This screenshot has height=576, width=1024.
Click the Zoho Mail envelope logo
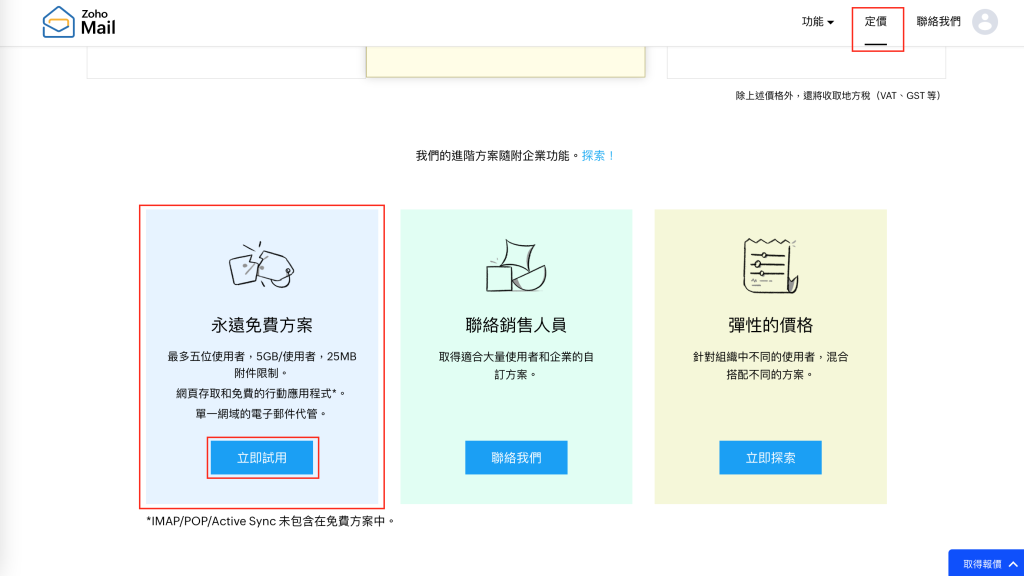point(58,22)
